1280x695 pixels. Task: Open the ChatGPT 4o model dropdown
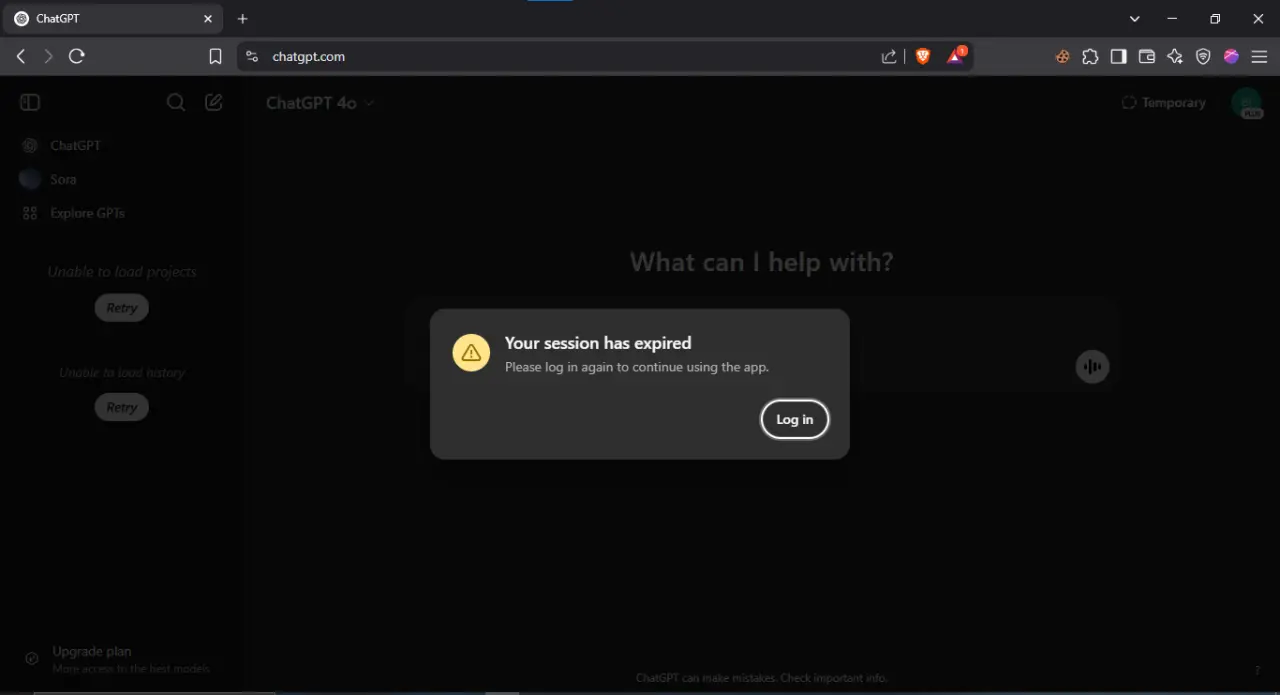(x=320, y=103)
